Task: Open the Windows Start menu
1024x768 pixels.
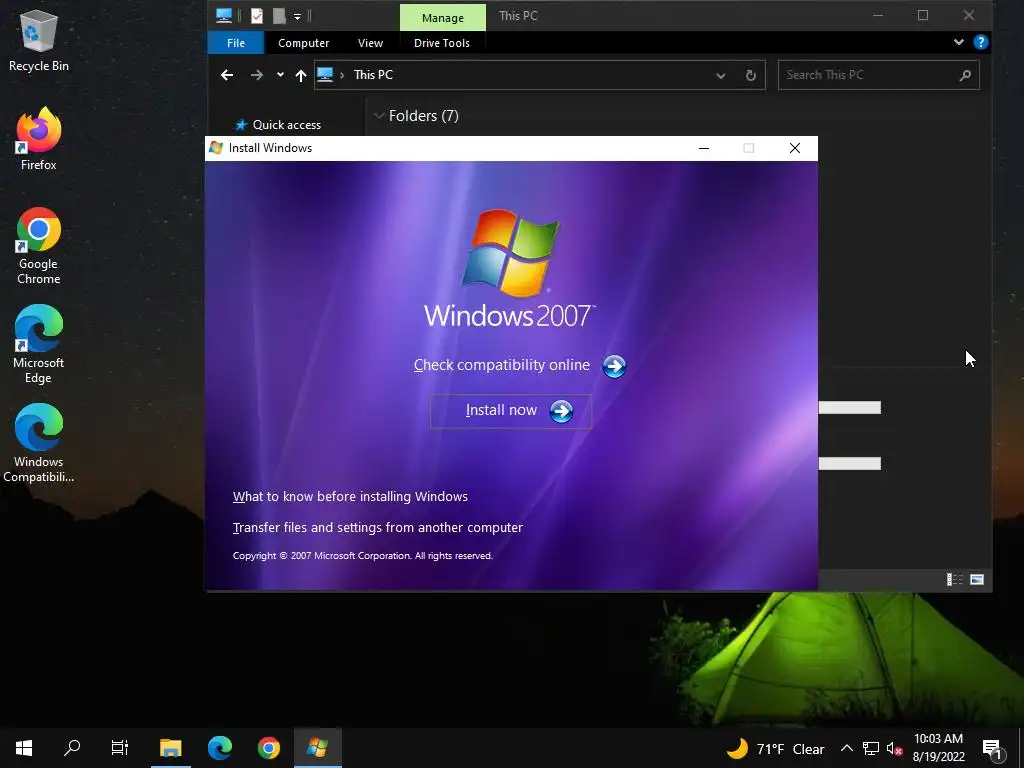Action: pyautogui.click(x=24, y=748)
